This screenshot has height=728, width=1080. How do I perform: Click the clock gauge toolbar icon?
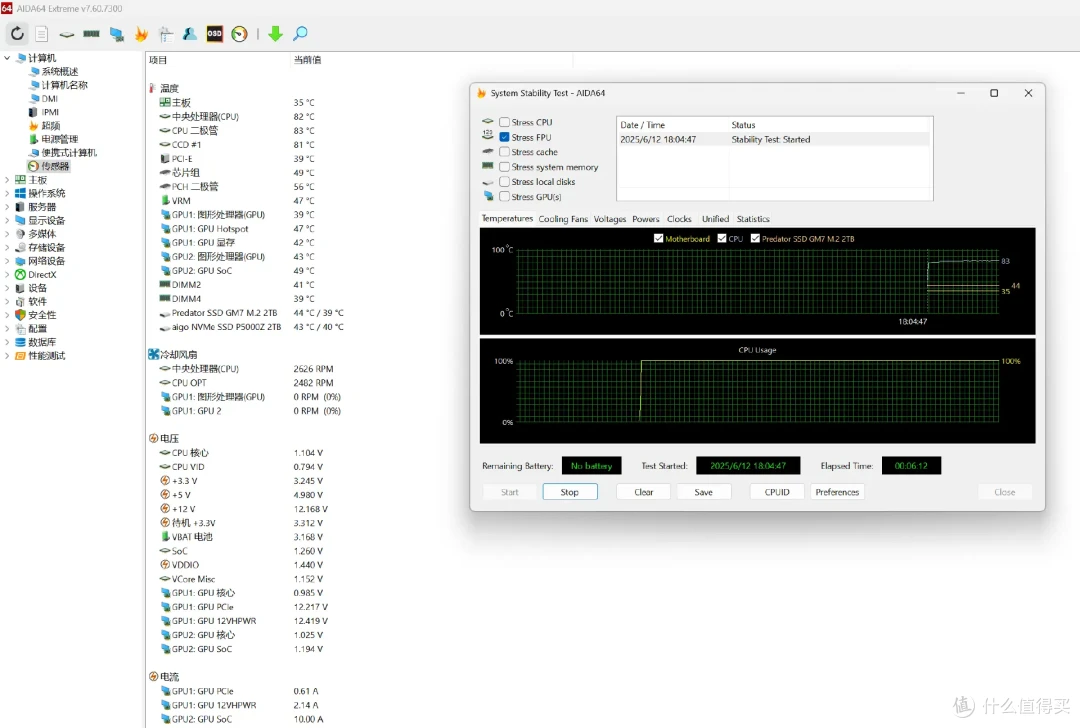pos(239,34)
